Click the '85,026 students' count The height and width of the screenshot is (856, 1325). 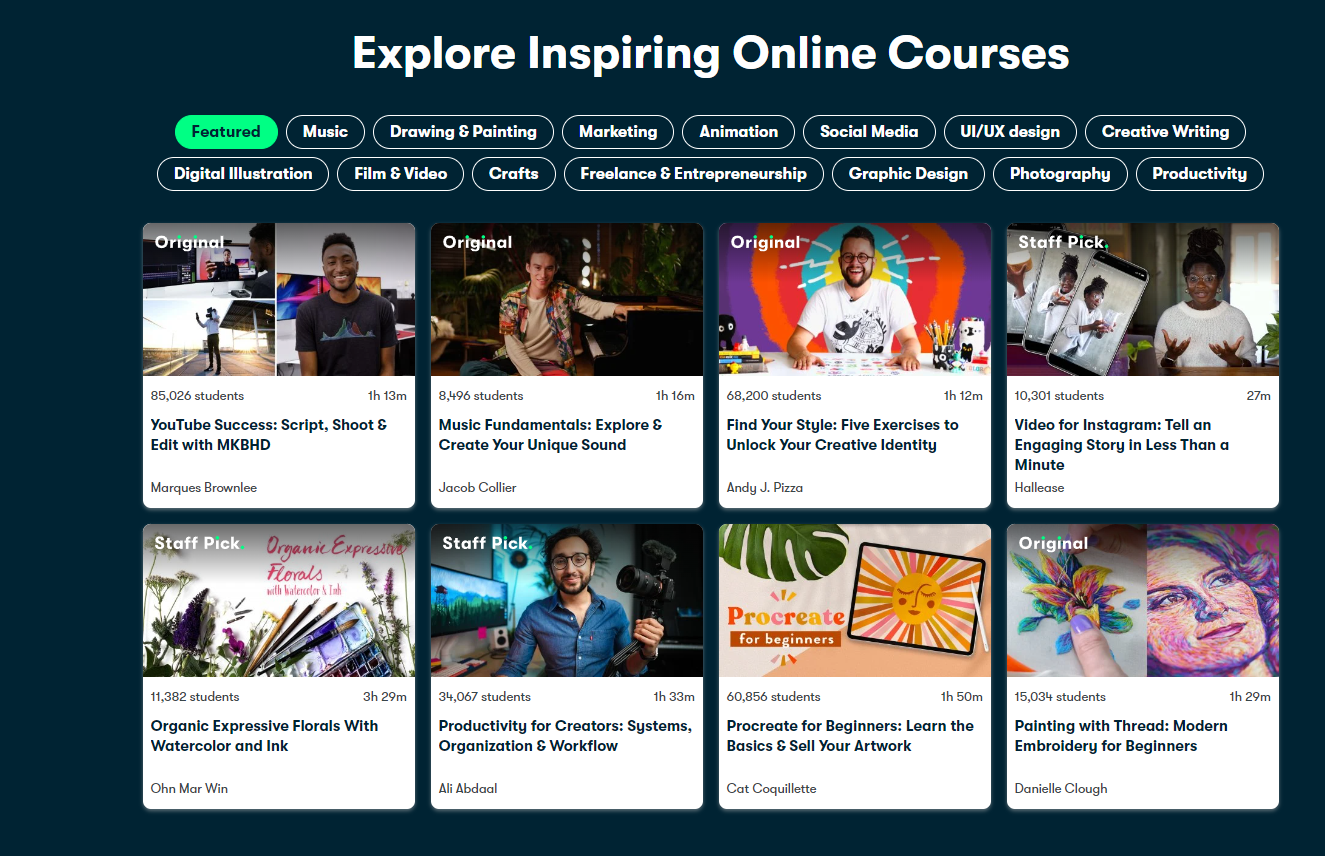pyautogui.click(x=198, y=396)
